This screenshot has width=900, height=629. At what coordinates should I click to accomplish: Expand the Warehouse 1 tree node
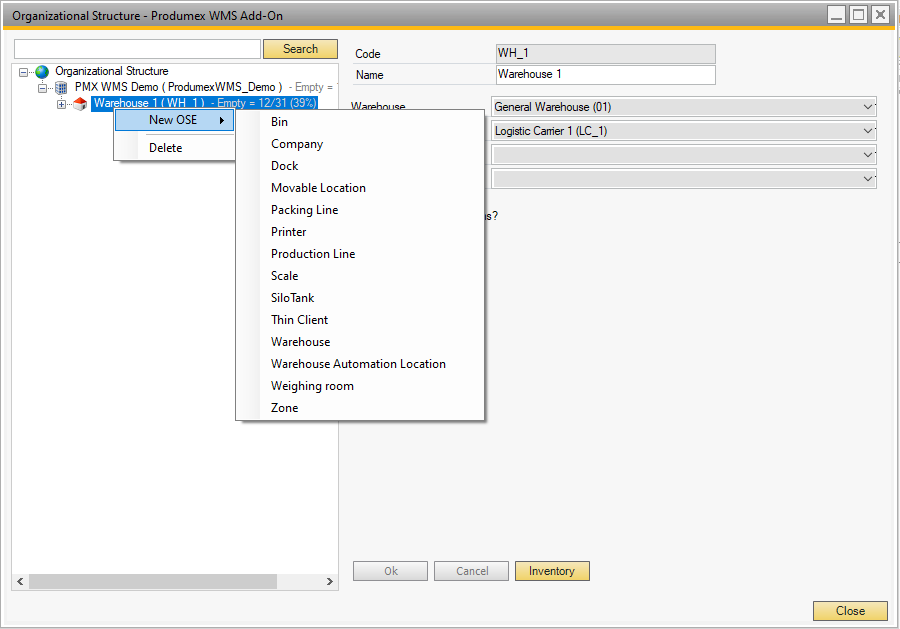pos(62,104)
